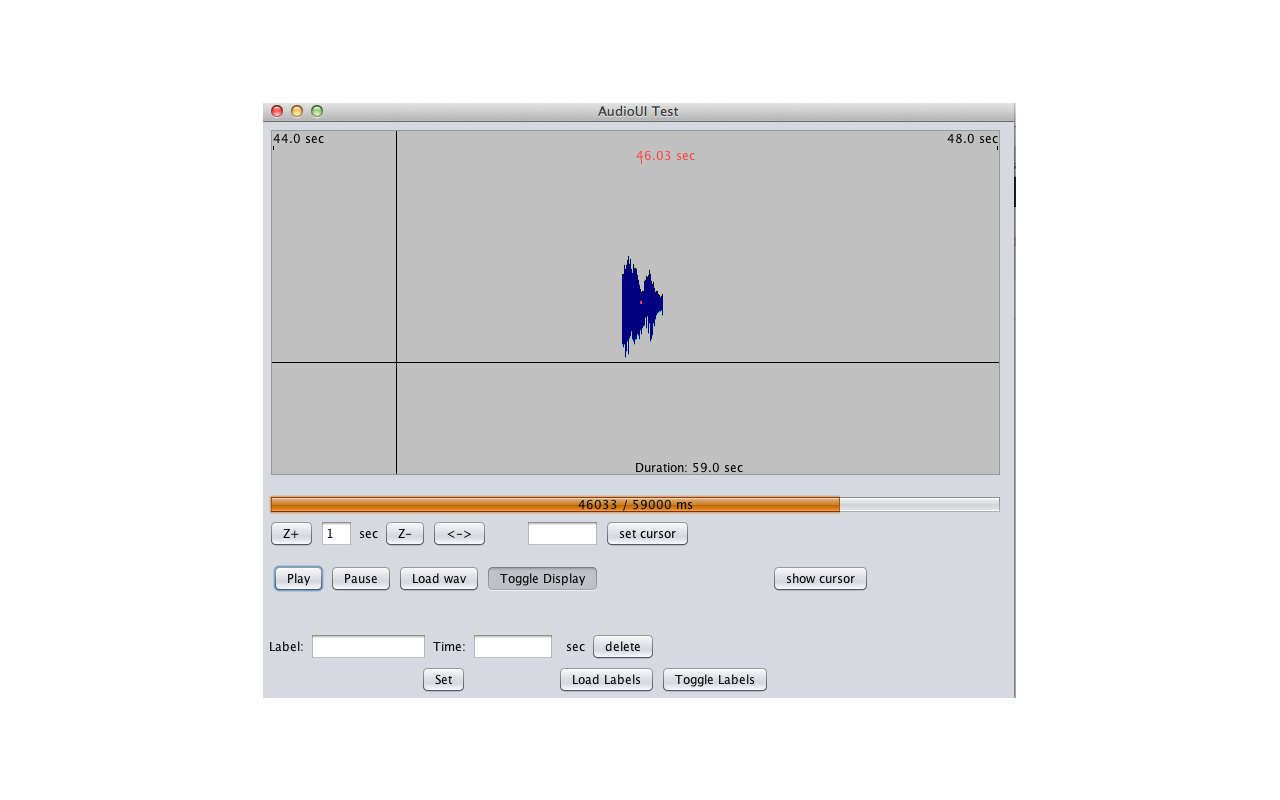This screenshot has width=1280, height=800.
Task: Focus the cursor position input field
Action: pyautogui.click(x=562, y=534)
